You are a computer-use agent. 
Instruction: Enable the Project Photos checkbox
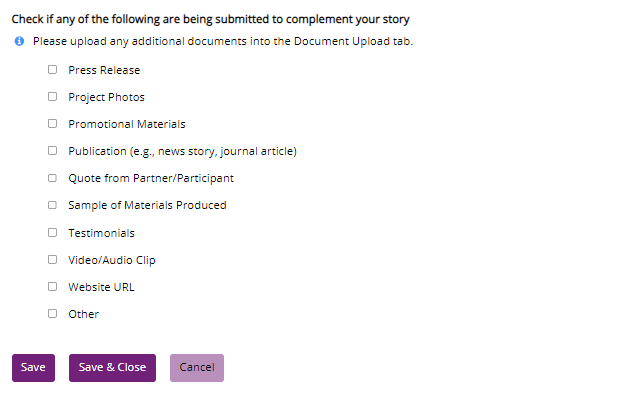pyautogui.click(x=52, y=97)
